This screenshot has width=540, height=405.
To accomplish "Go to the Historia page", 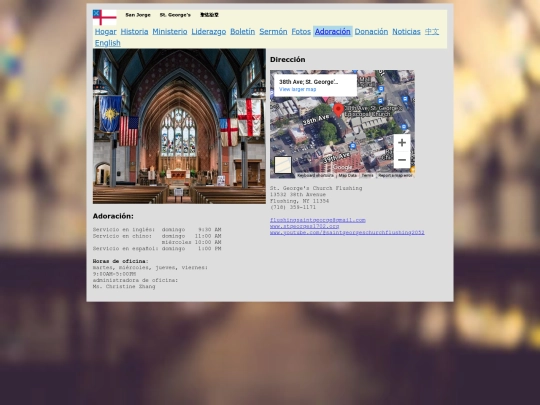I will 134,32.
